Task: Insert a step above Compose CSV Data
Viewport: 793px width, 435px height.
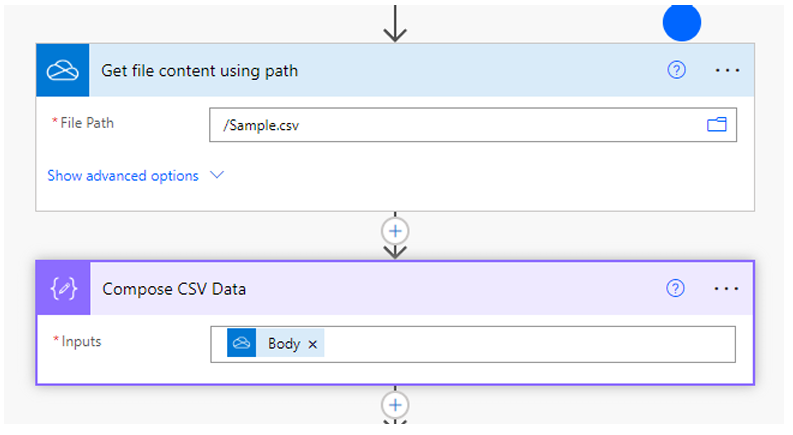Action: coord(395,231)
